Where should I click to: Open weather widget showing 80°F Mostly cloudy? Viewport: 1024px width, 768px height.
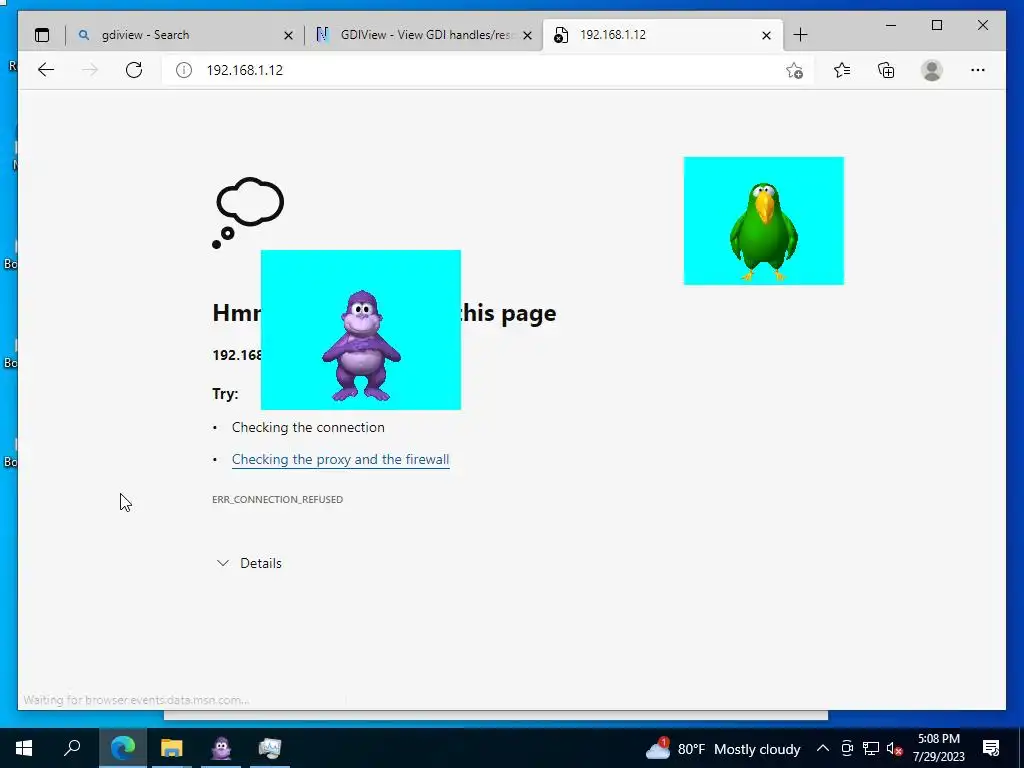point(723,748)
